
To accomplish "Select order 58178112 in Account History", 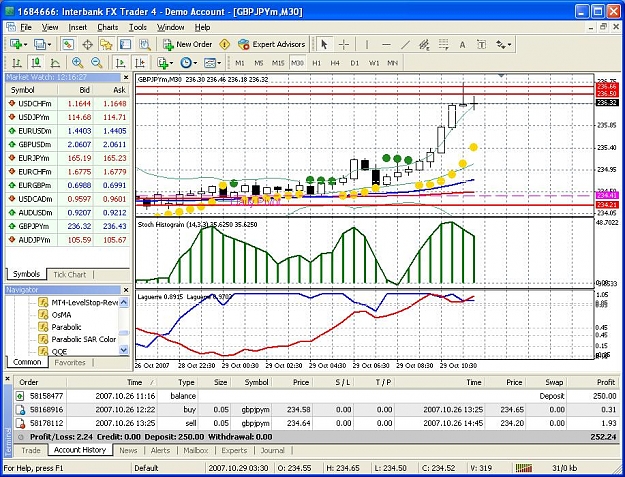I will (316, 423).
